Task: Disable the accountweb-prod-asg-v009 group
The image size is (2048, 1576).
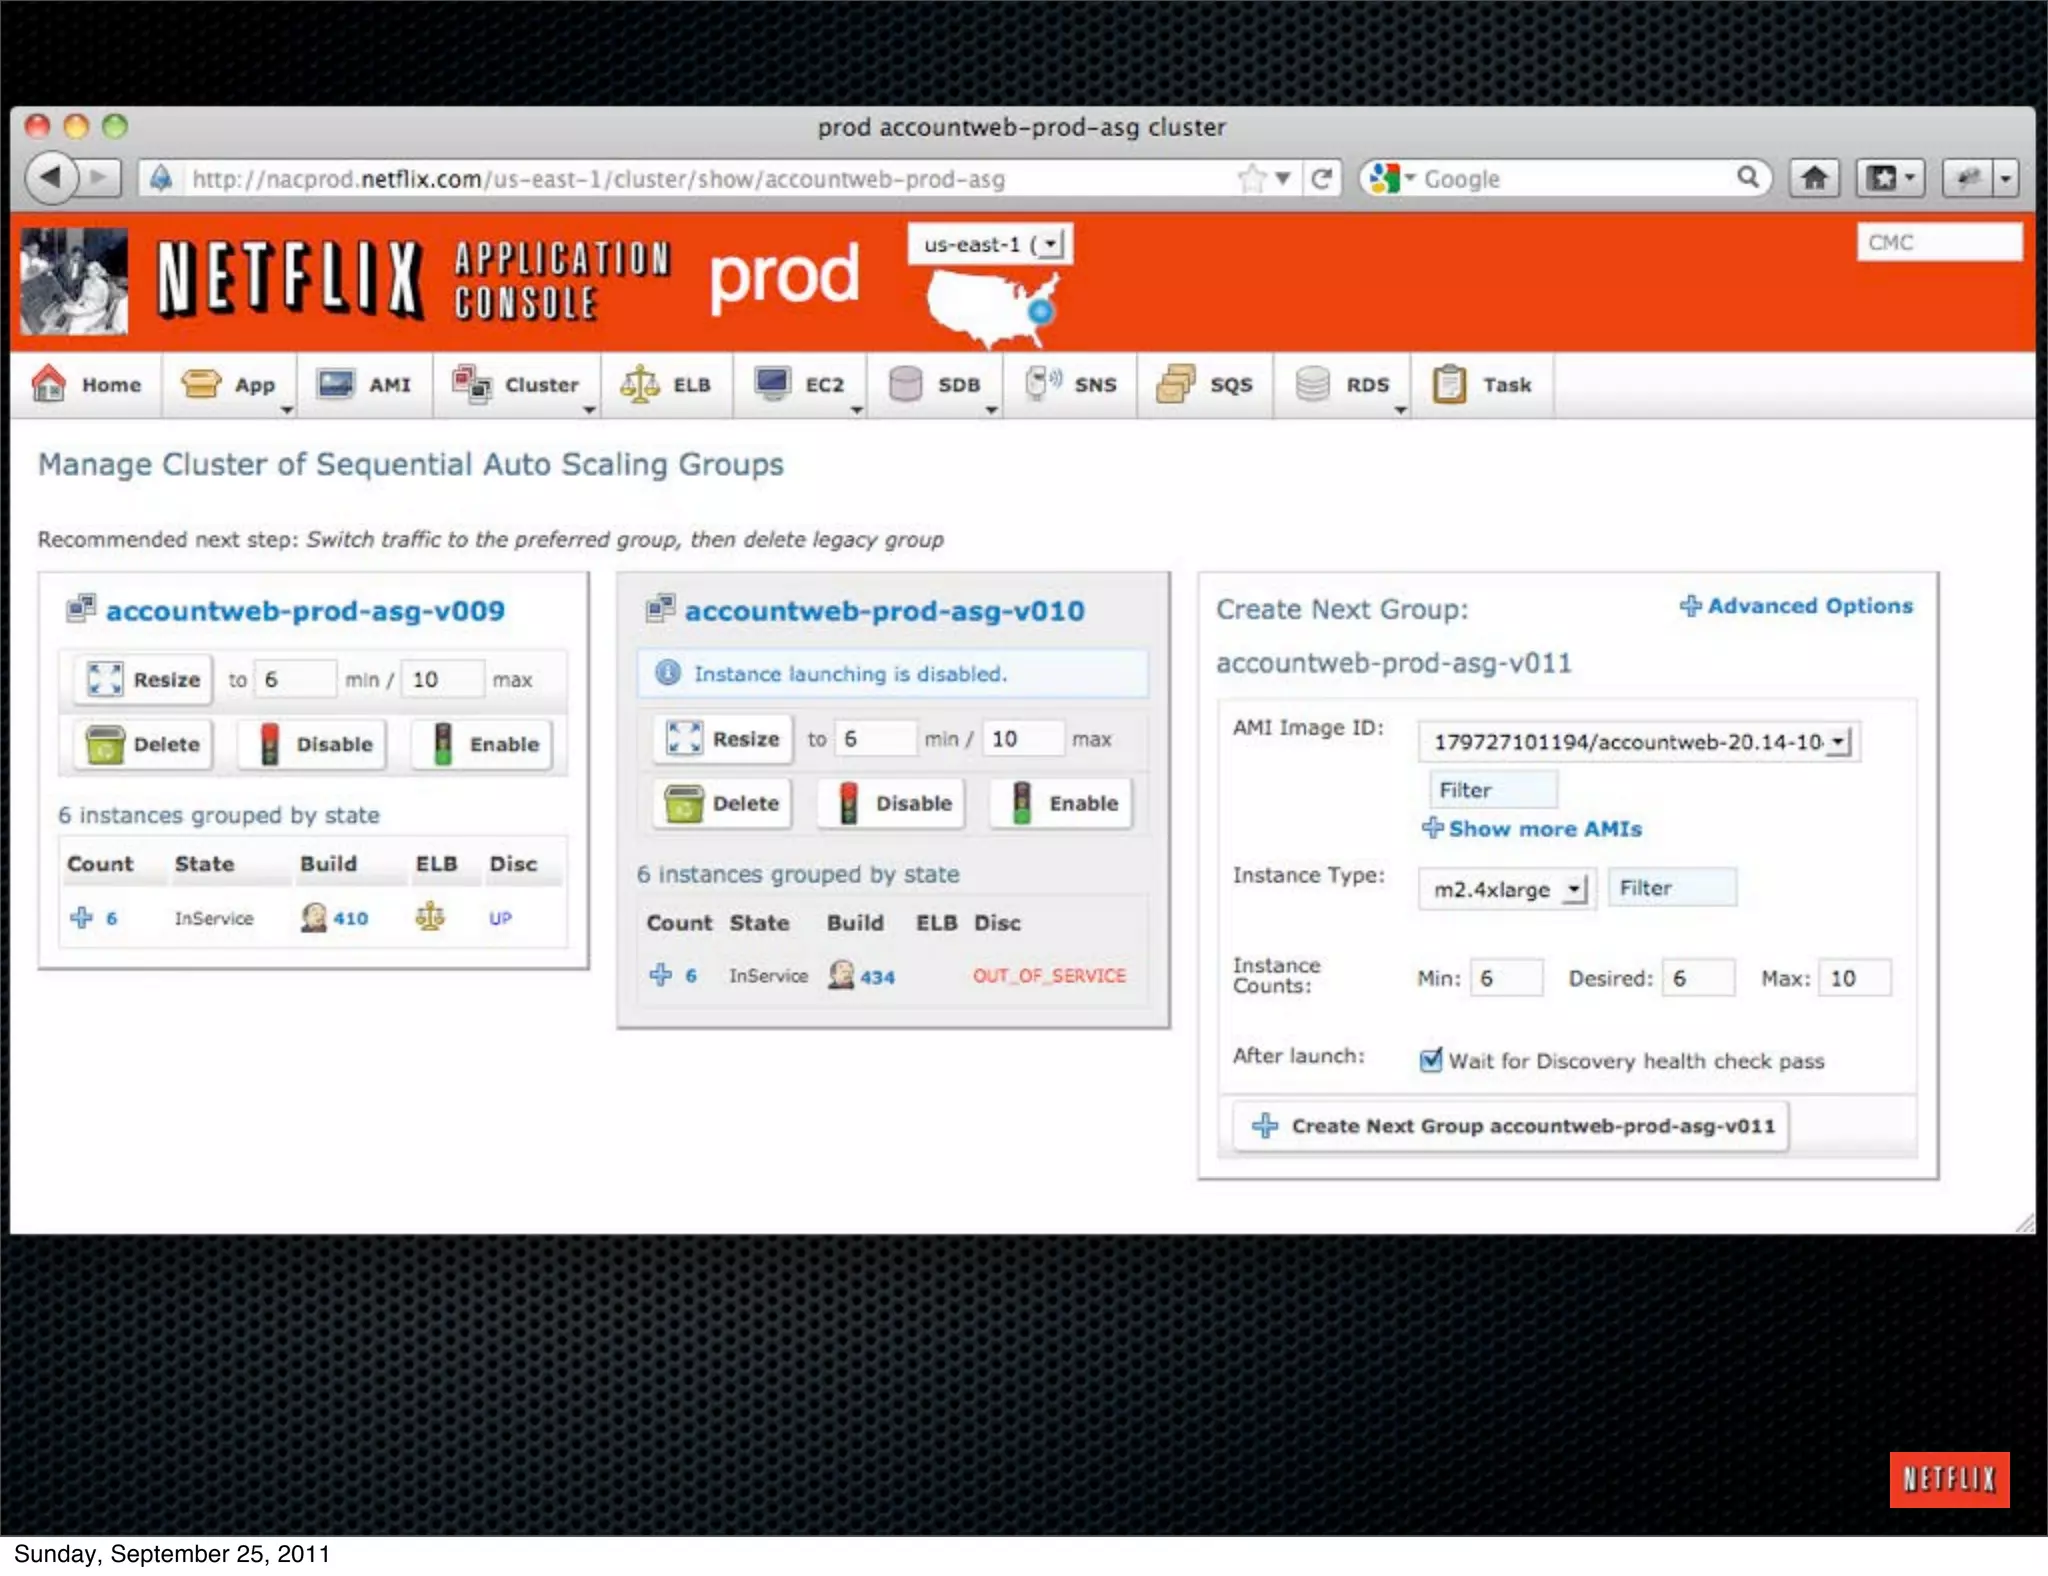Action: click(x=313, y=744)
